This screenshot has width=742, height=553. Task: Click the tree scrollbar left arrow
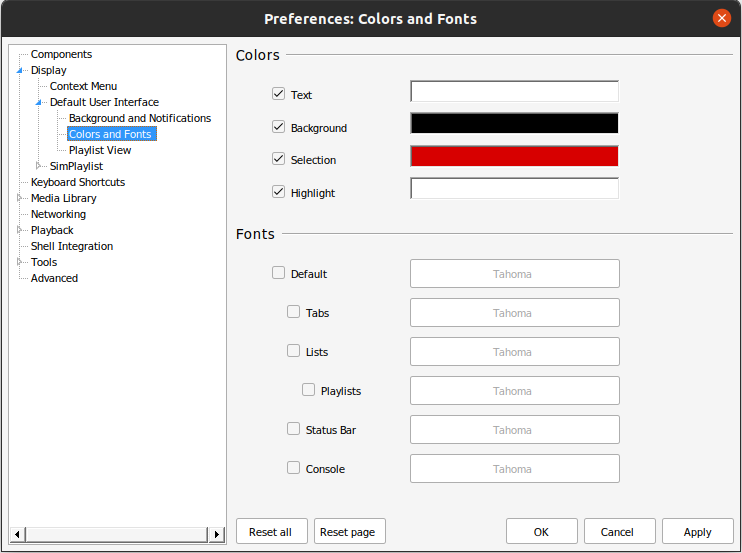click(x=18, y=535)
